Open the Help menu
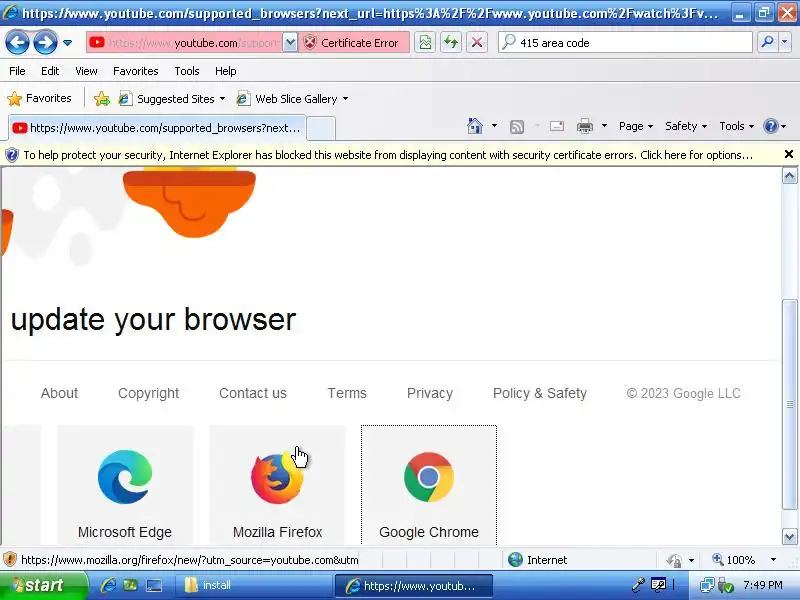 pyautogui.click(x=226, y=71)
